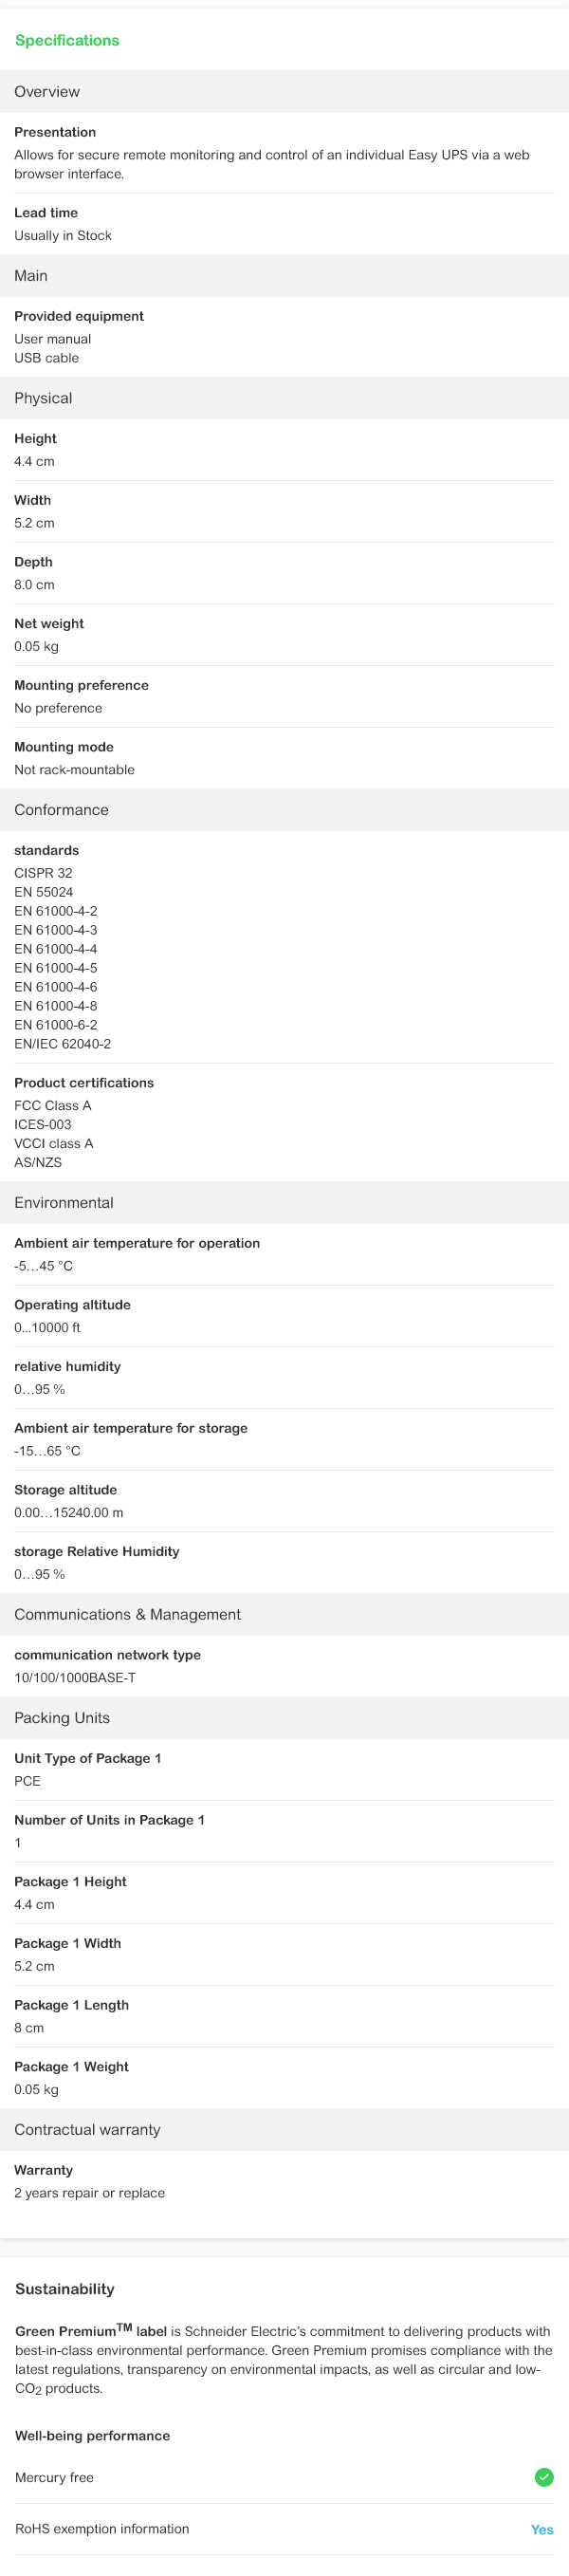This screenshot has width=569, height=2576.
Task: Click the green Mercury free checkmark icon
Action: (x=544, y=2476)
